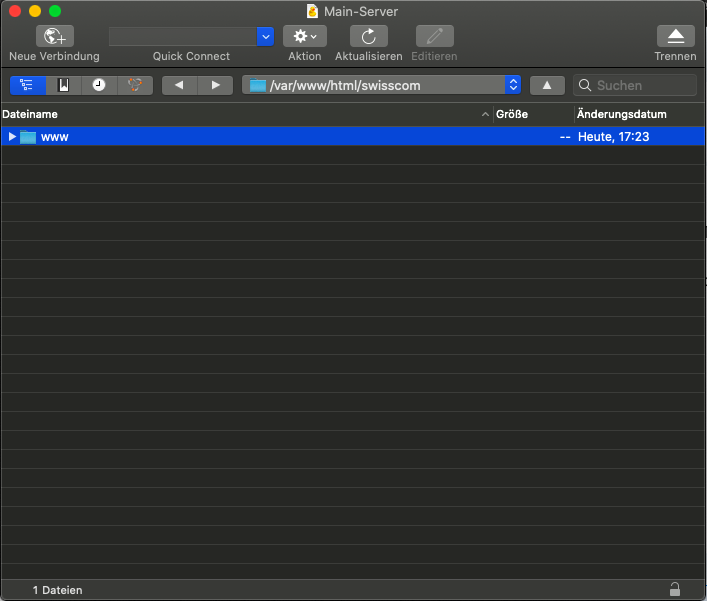Switch to the Bonjour view

coord(135,85)
